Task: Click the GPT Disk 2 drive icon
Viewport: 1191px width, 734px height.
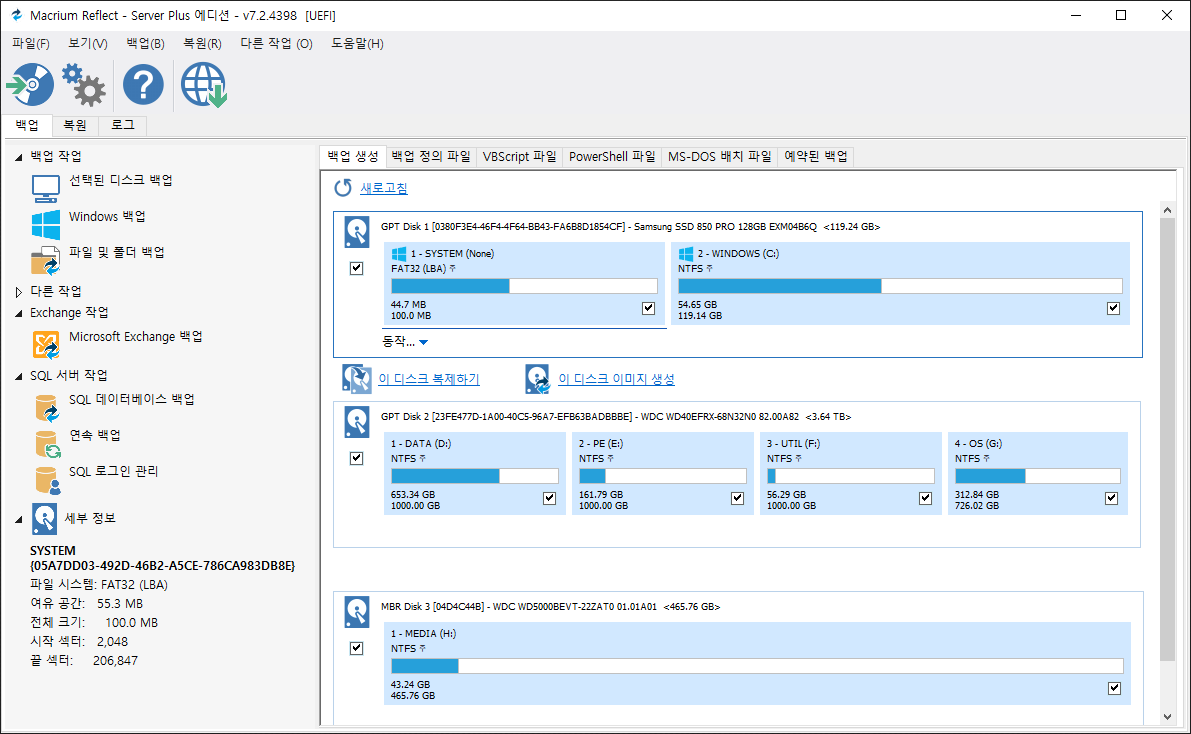Action: (x=357, y=422)
